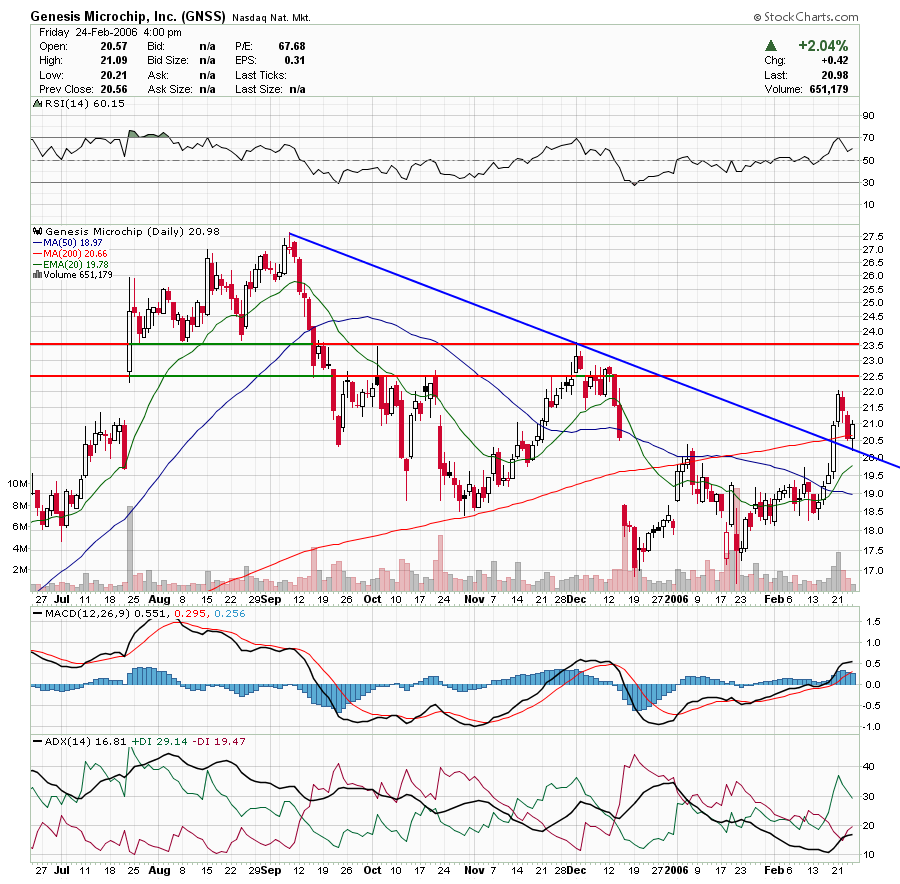Click the Open value 20.57

tap(114, 46)
